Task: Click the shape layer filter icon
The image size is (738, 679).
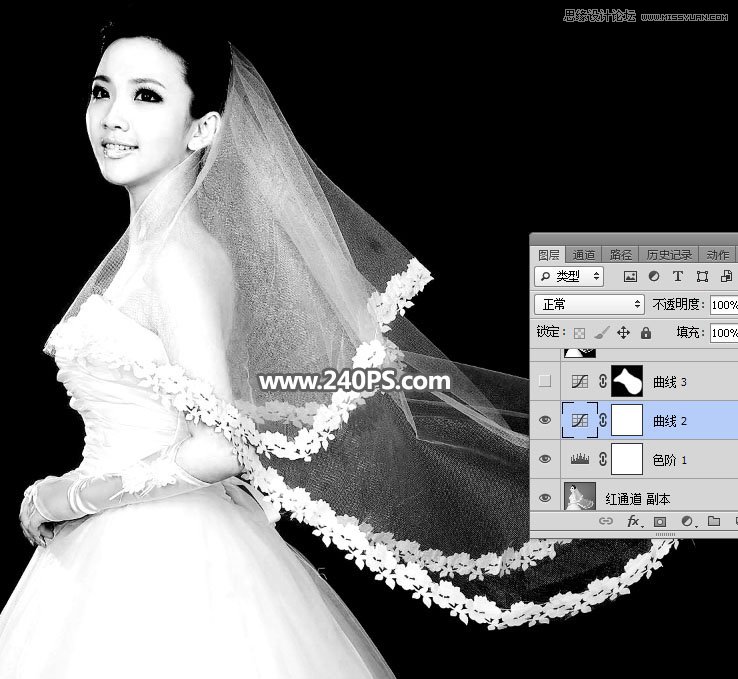Action: 702,276
